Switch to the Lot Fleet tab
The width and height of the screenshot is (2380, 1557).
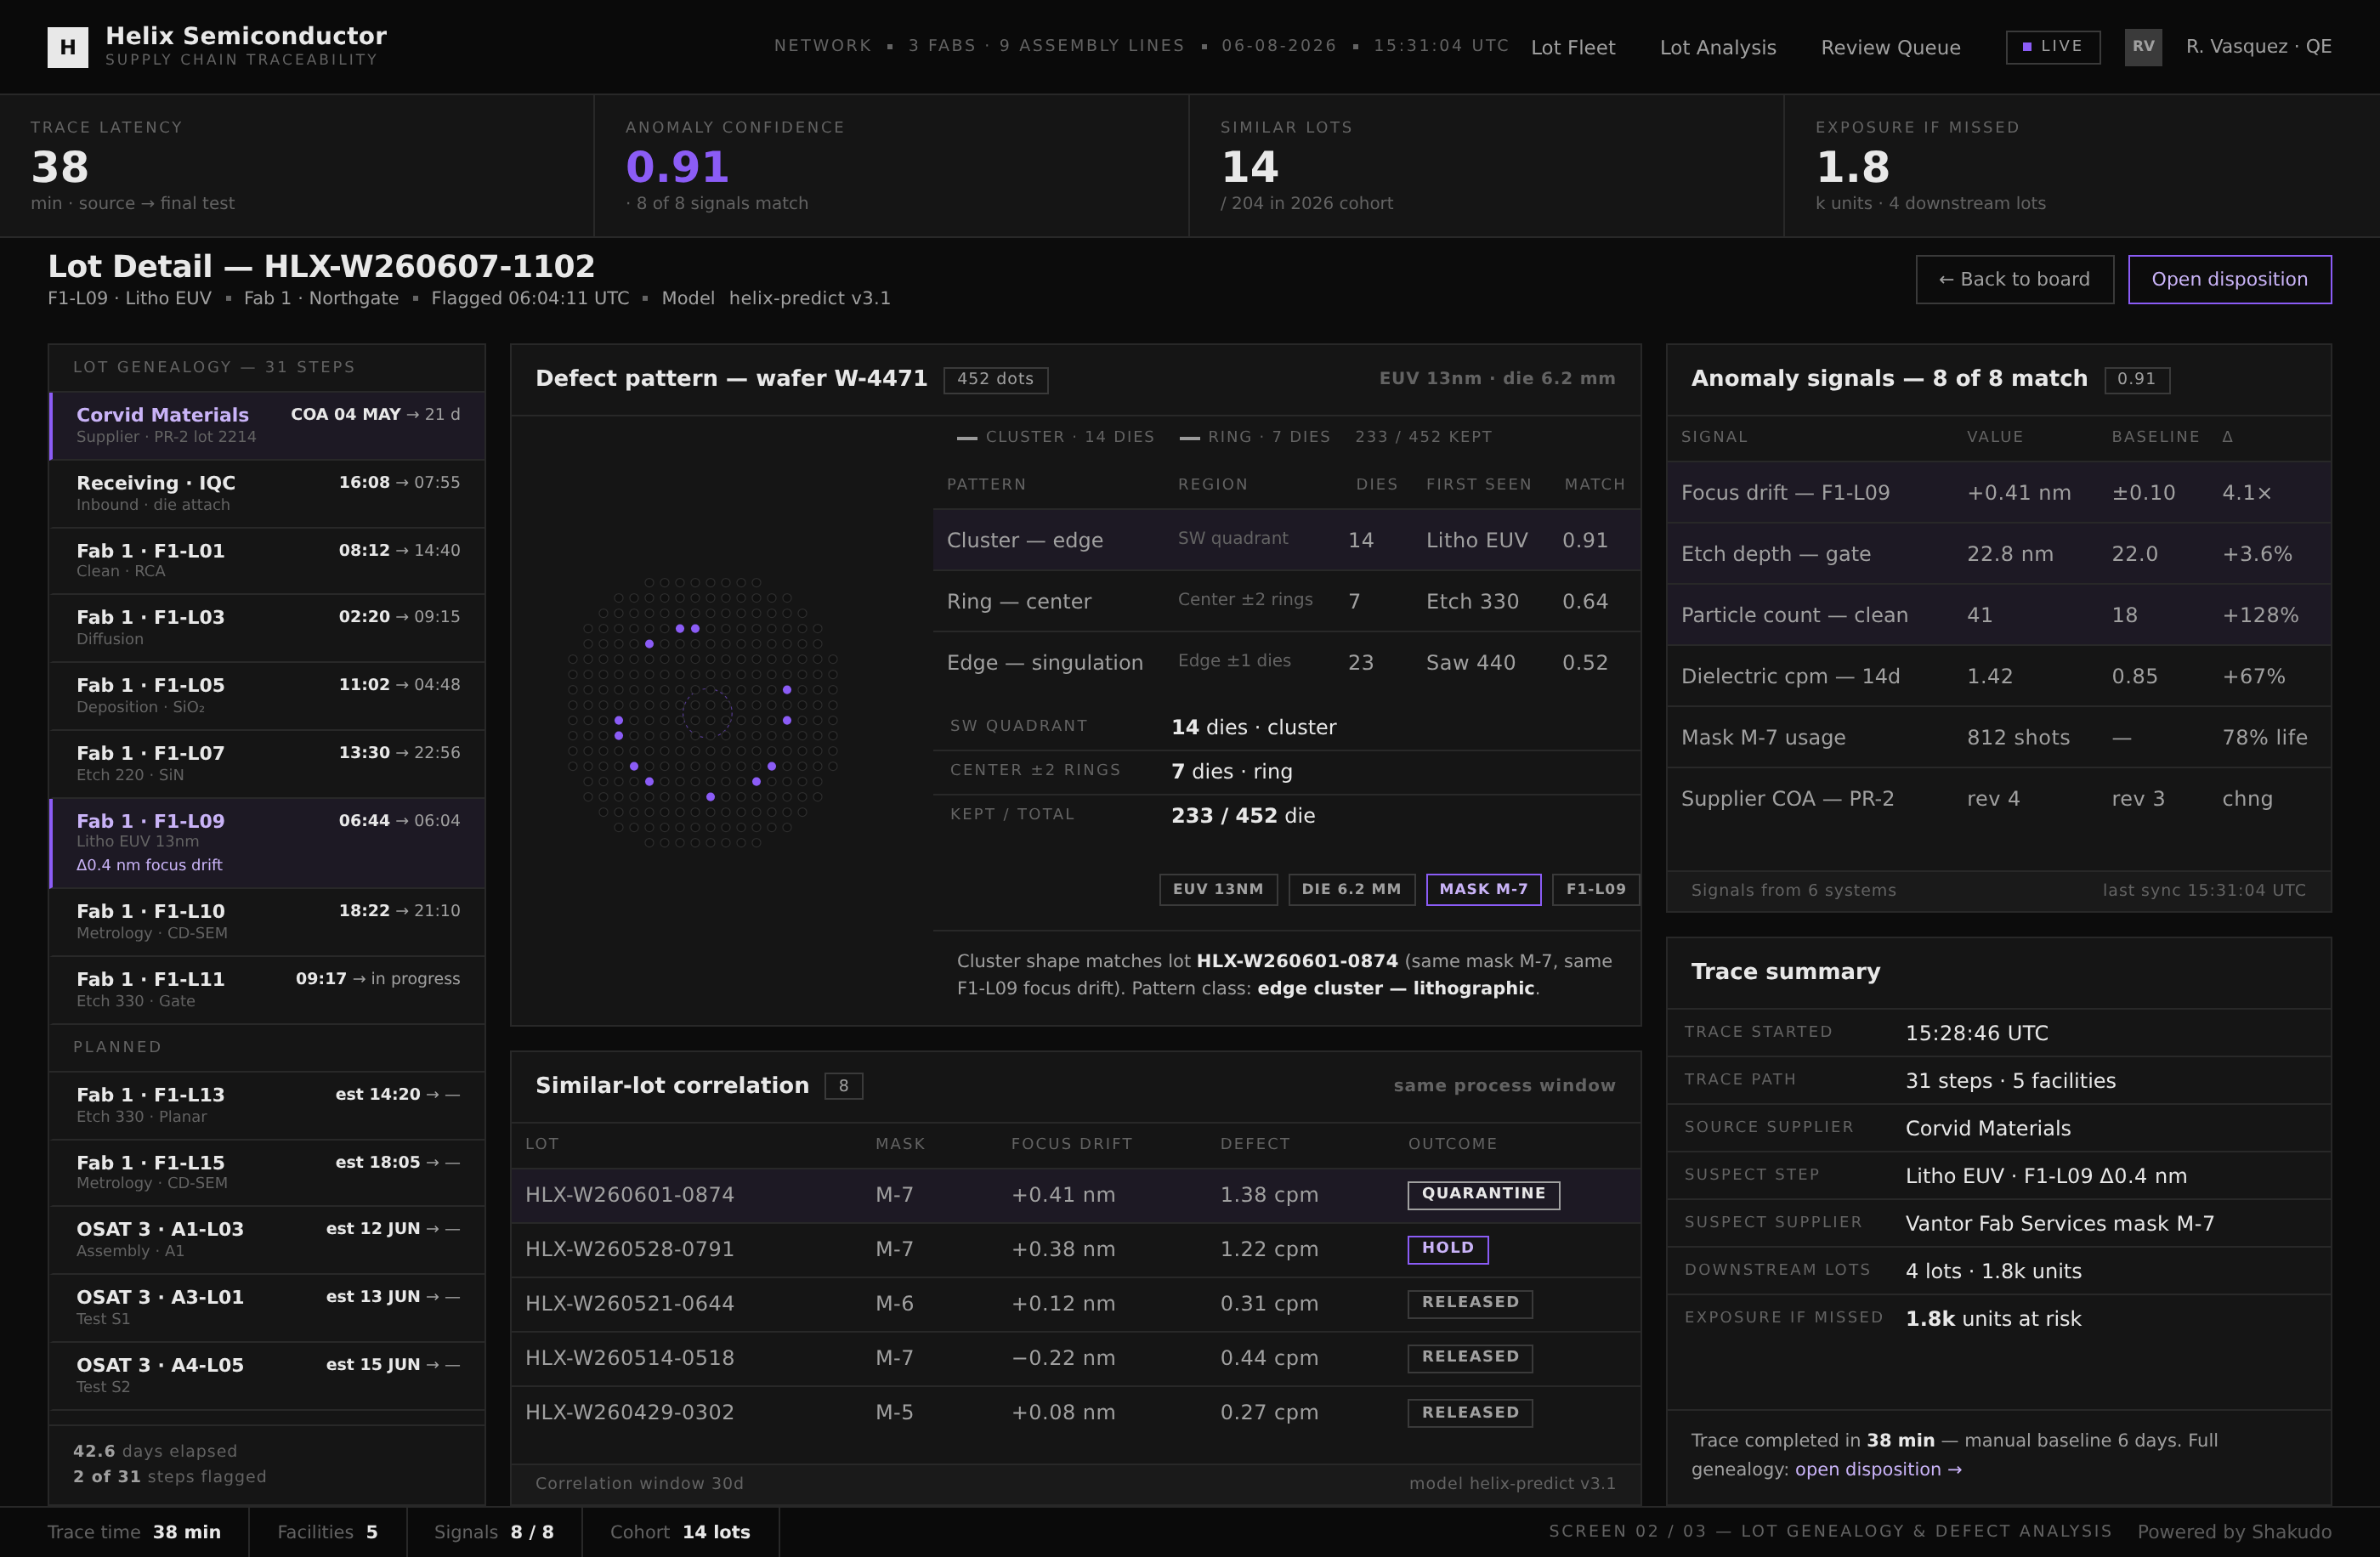1572,47
